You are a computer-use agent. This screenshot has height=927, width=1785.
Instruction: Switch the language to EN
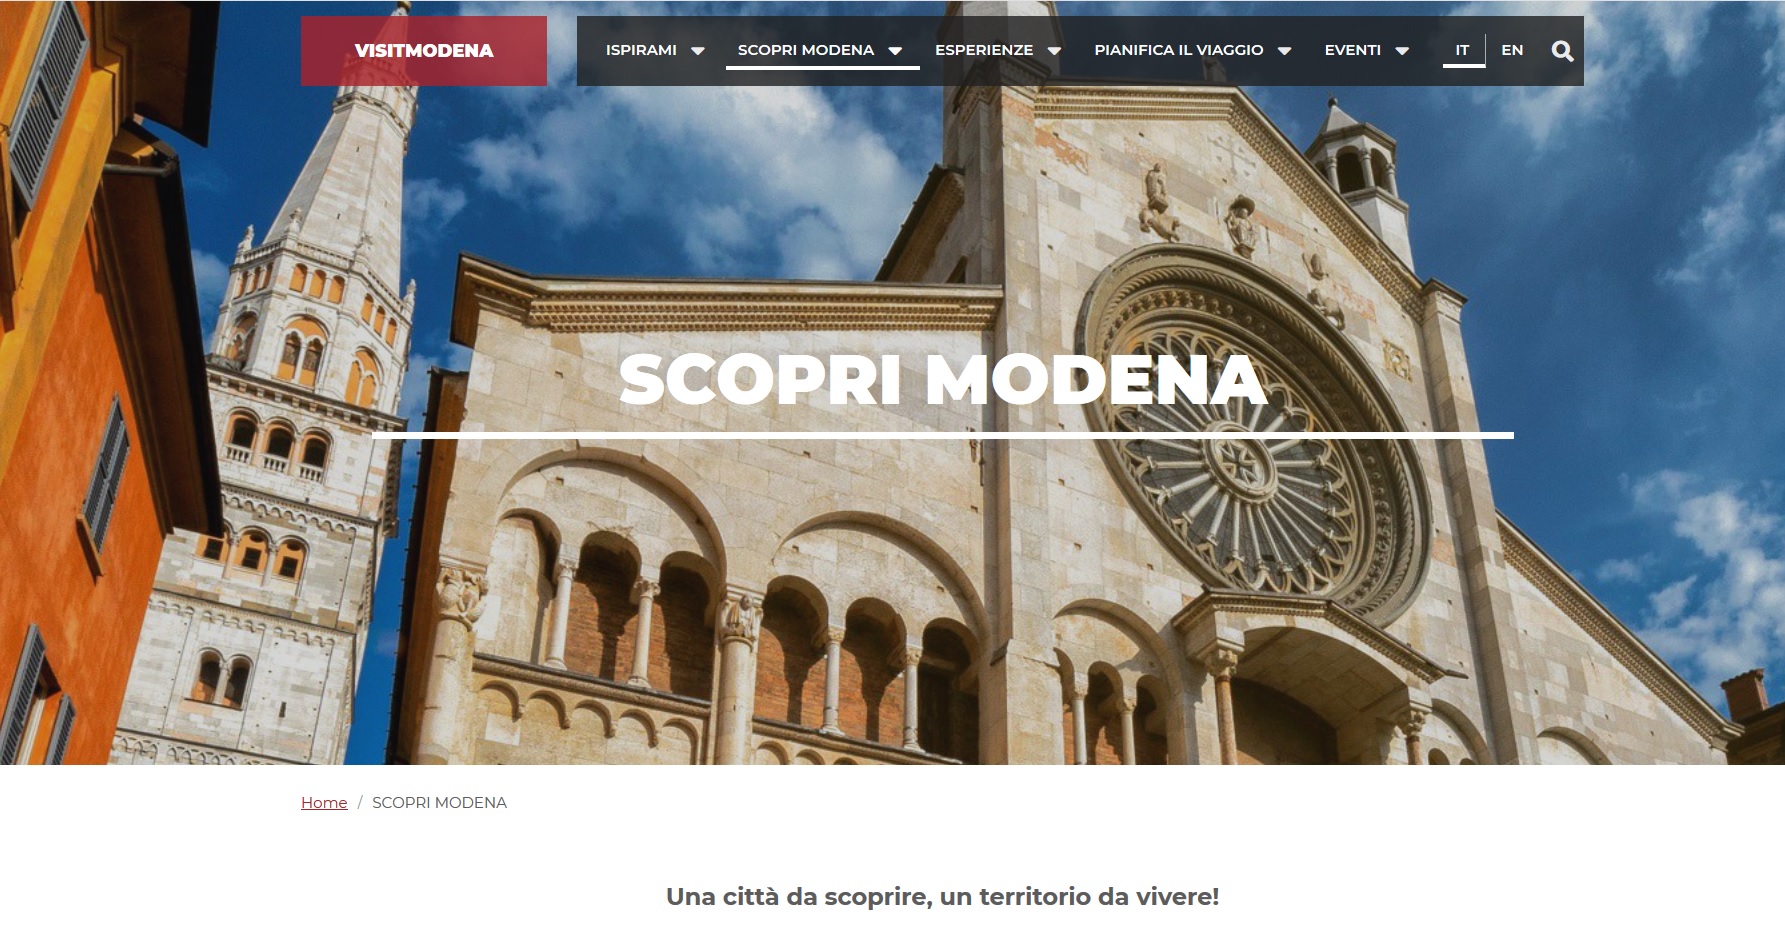(x=1512, y=50)
